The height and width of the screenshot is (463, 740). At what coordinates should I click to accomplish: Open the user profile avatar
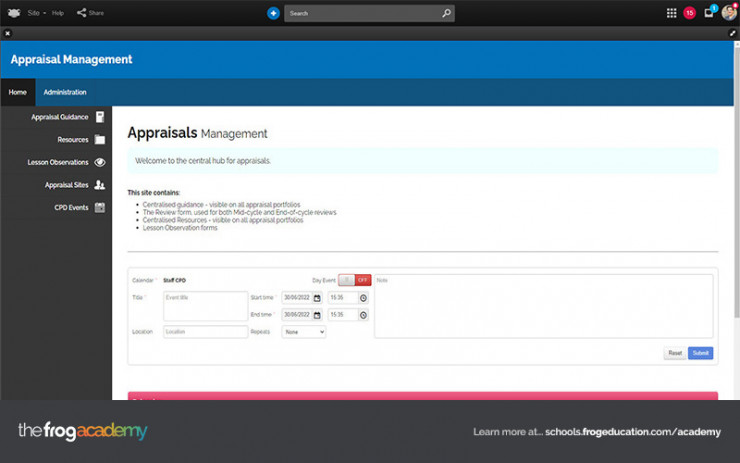click(x=729, y=13)
